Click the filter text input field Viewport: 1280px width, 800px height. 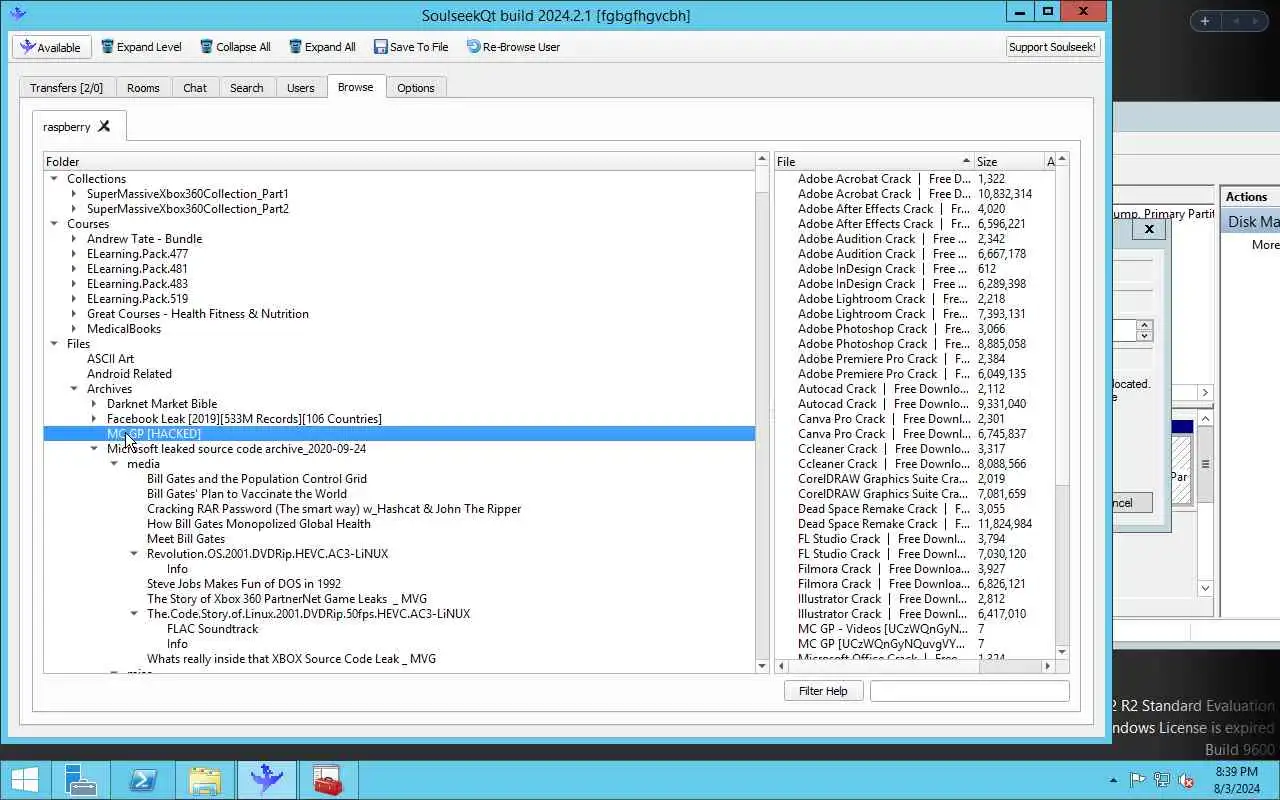(969, 691)
